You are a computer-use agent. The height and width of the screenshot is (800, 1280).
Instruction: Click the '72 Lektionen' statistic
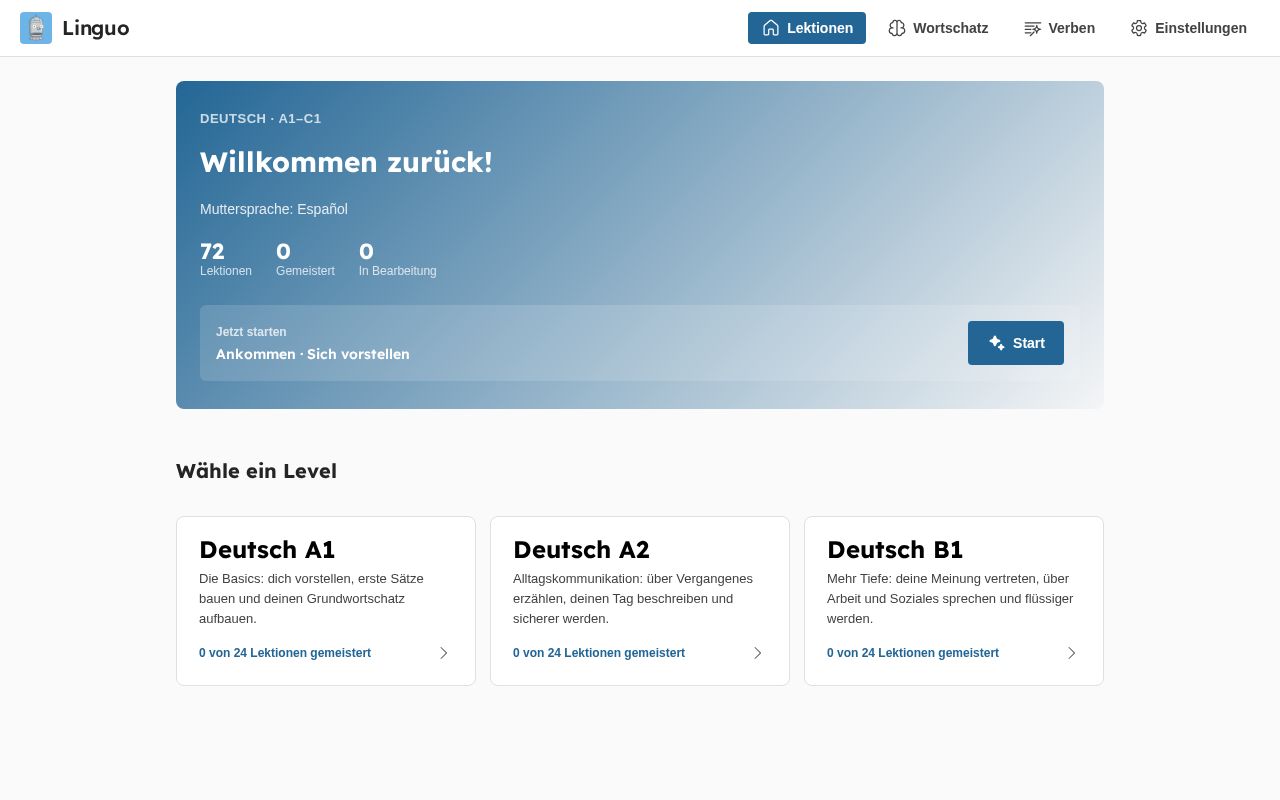tap(226, 259)
